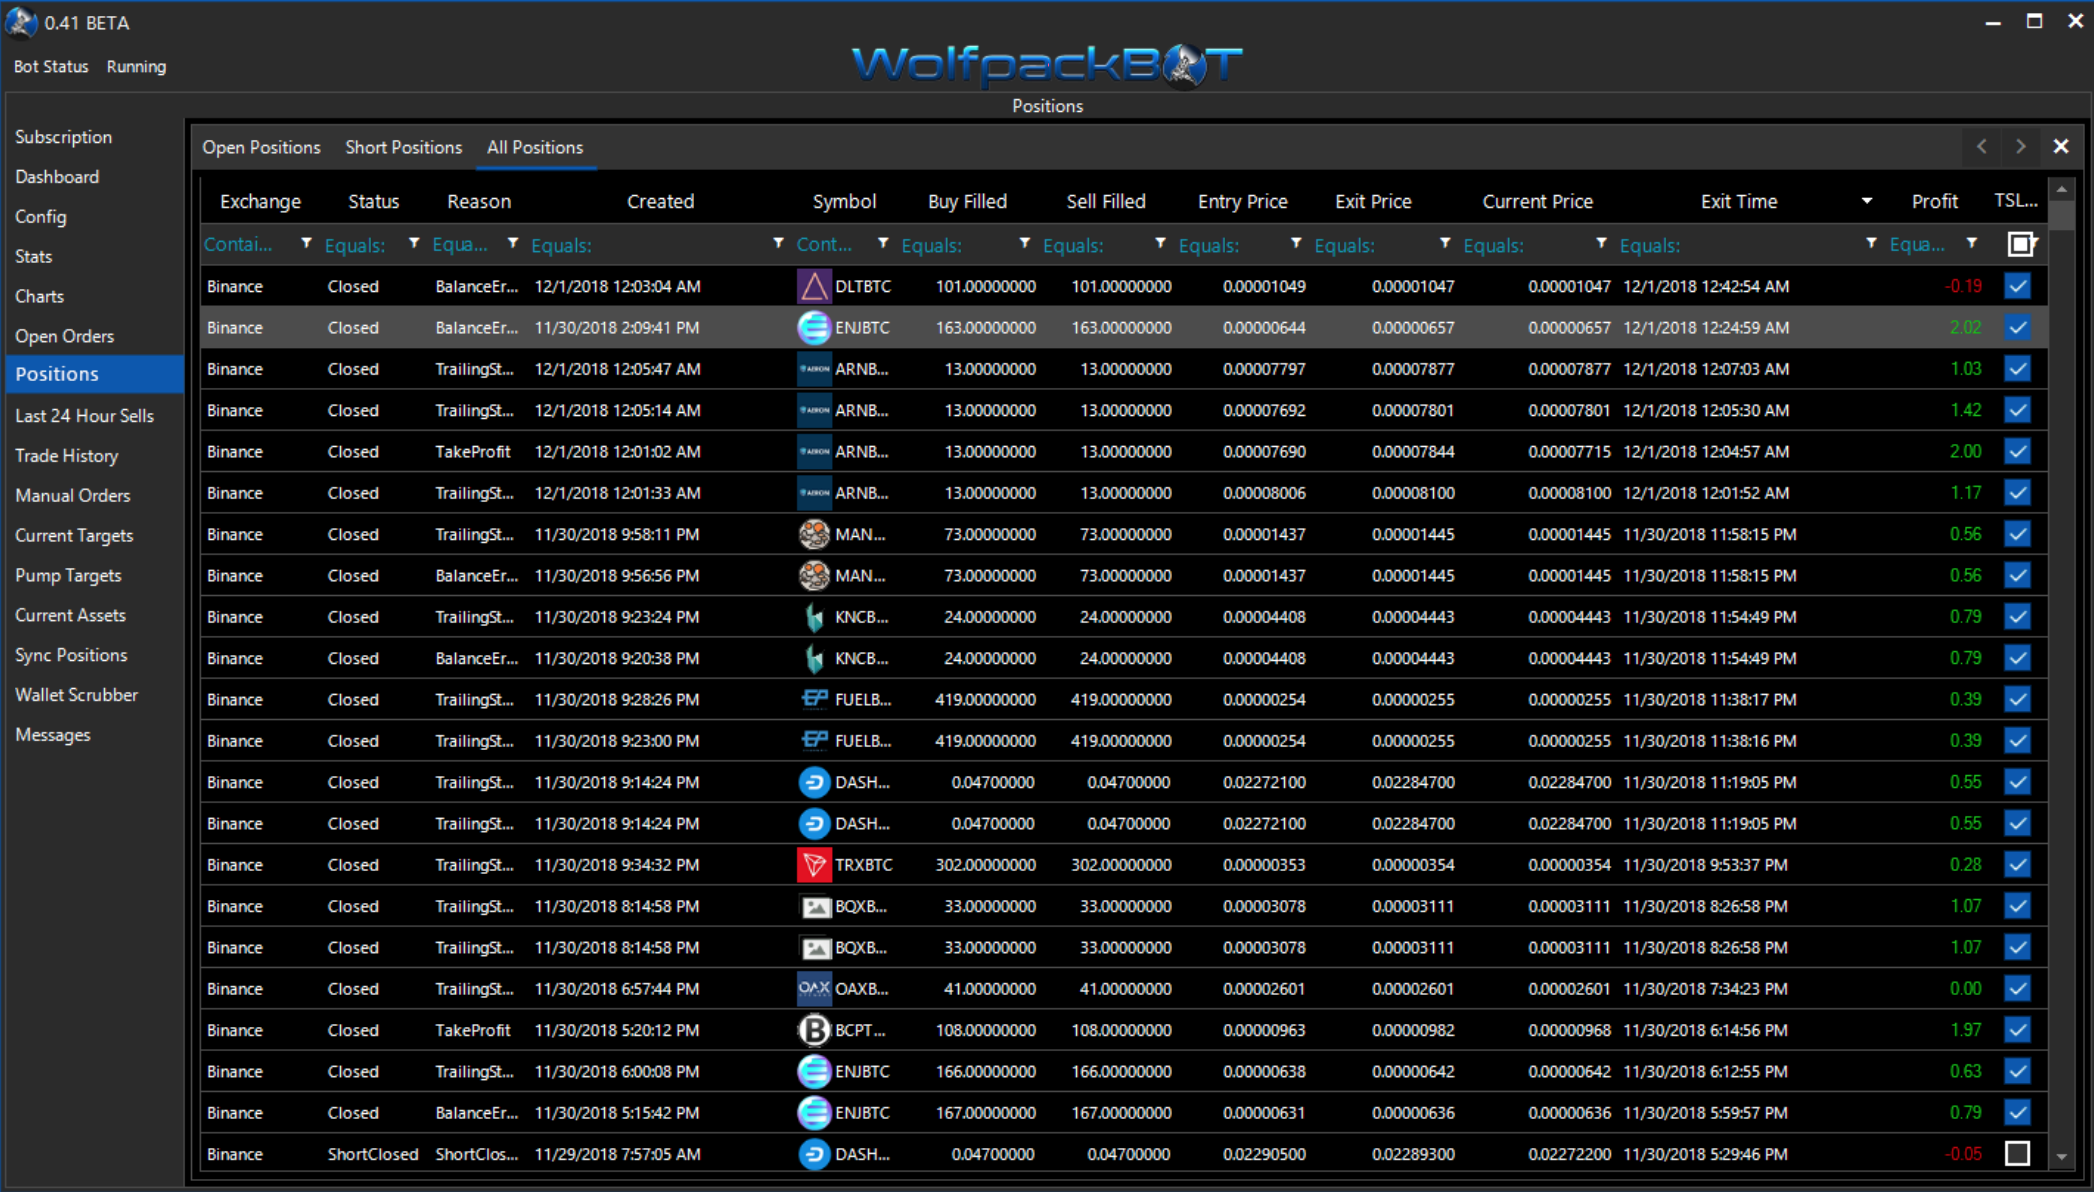2094x1192 pixels.
Task: Click the Bot Status Running label
Action: point(90,67)
